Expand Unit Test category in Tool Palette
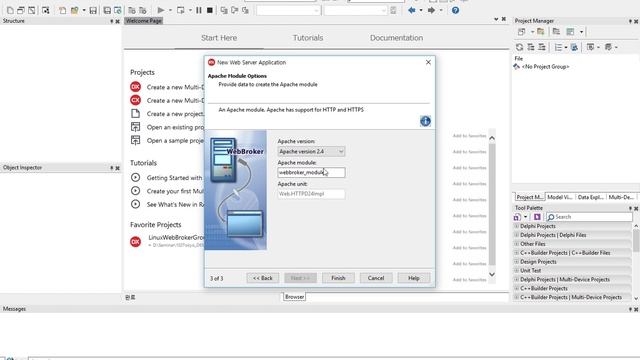Screen dimensions: 640x360 click(516, 271)
